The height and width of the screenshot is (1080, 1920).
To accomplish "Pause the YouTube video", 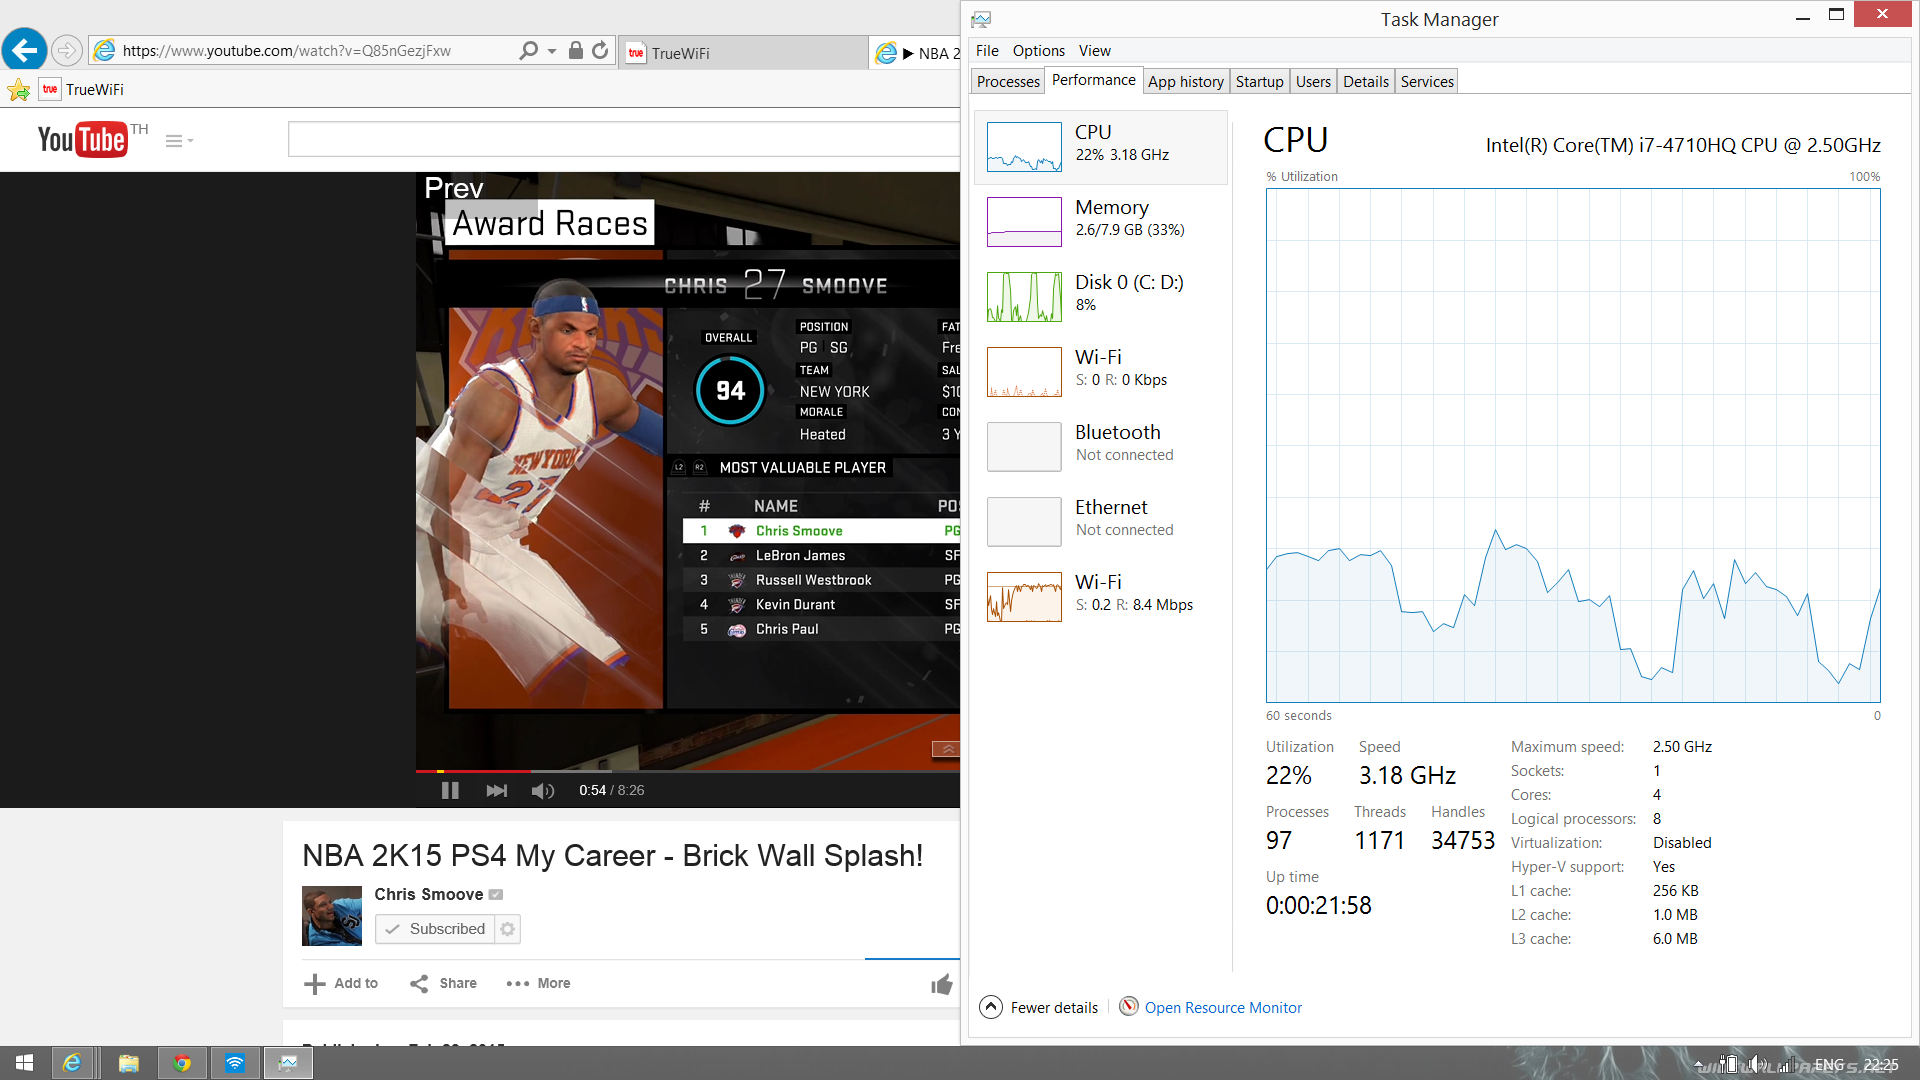I will 450,790.
